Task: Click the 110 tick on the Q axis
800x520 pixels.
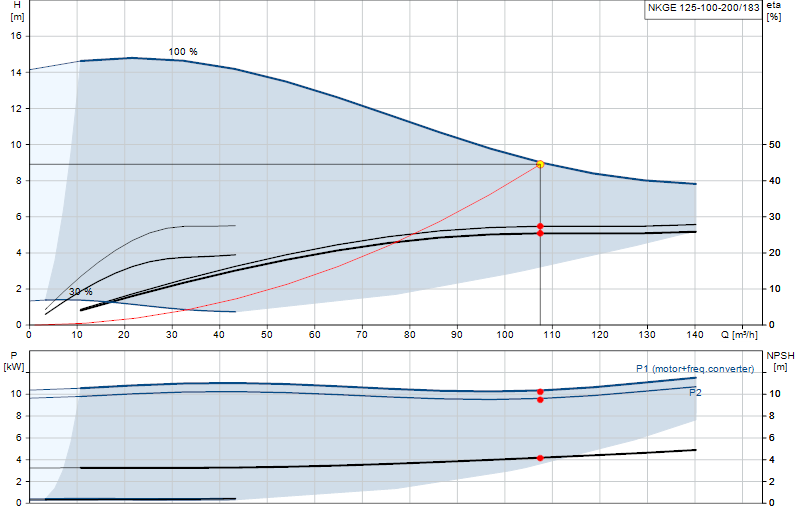Action: coord(552,335)
